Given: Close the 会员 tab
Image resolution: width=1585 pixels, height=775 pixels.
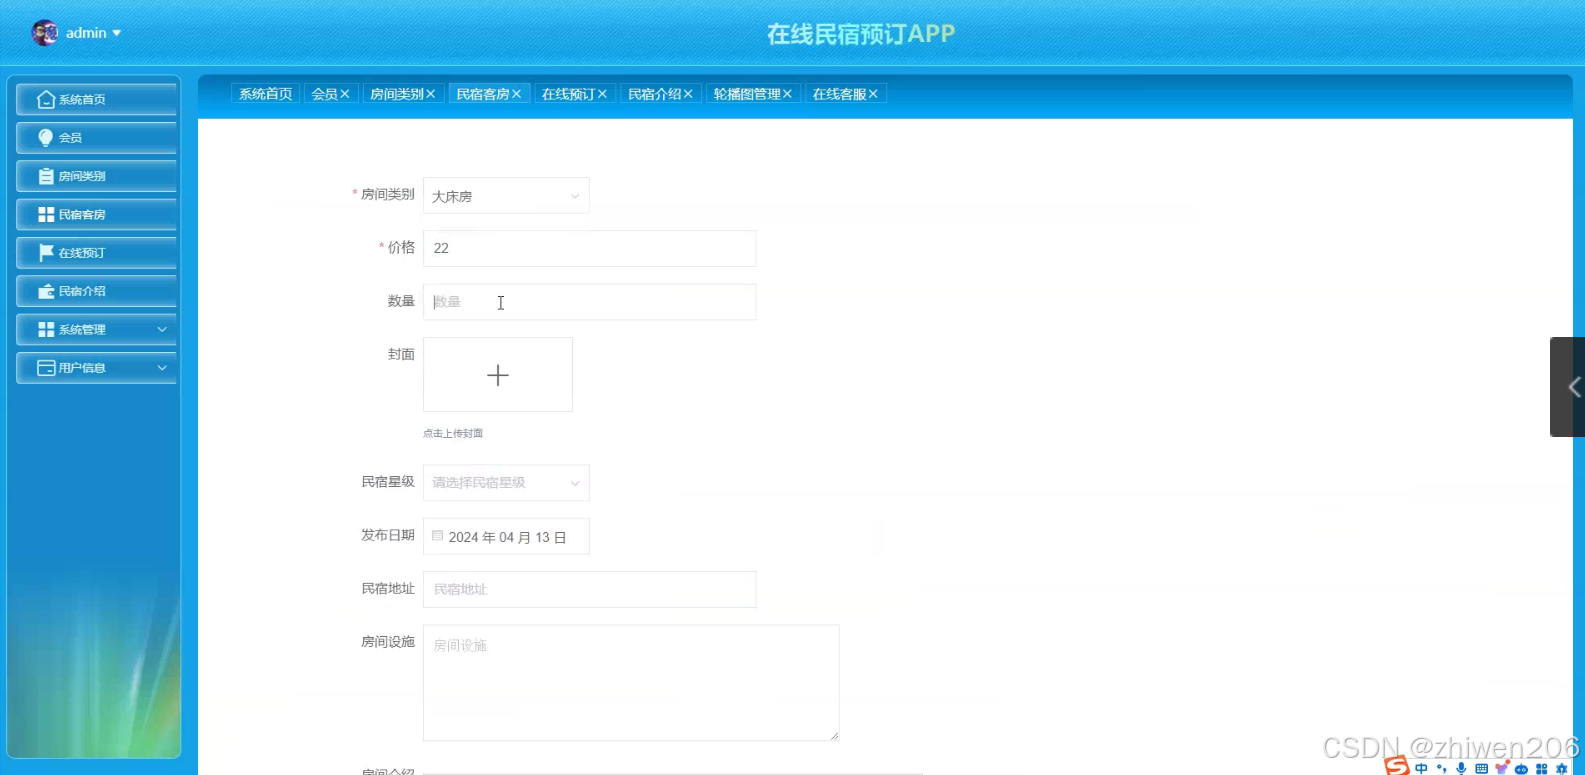Looking at the screenshot, I should [x=345, y=94].
